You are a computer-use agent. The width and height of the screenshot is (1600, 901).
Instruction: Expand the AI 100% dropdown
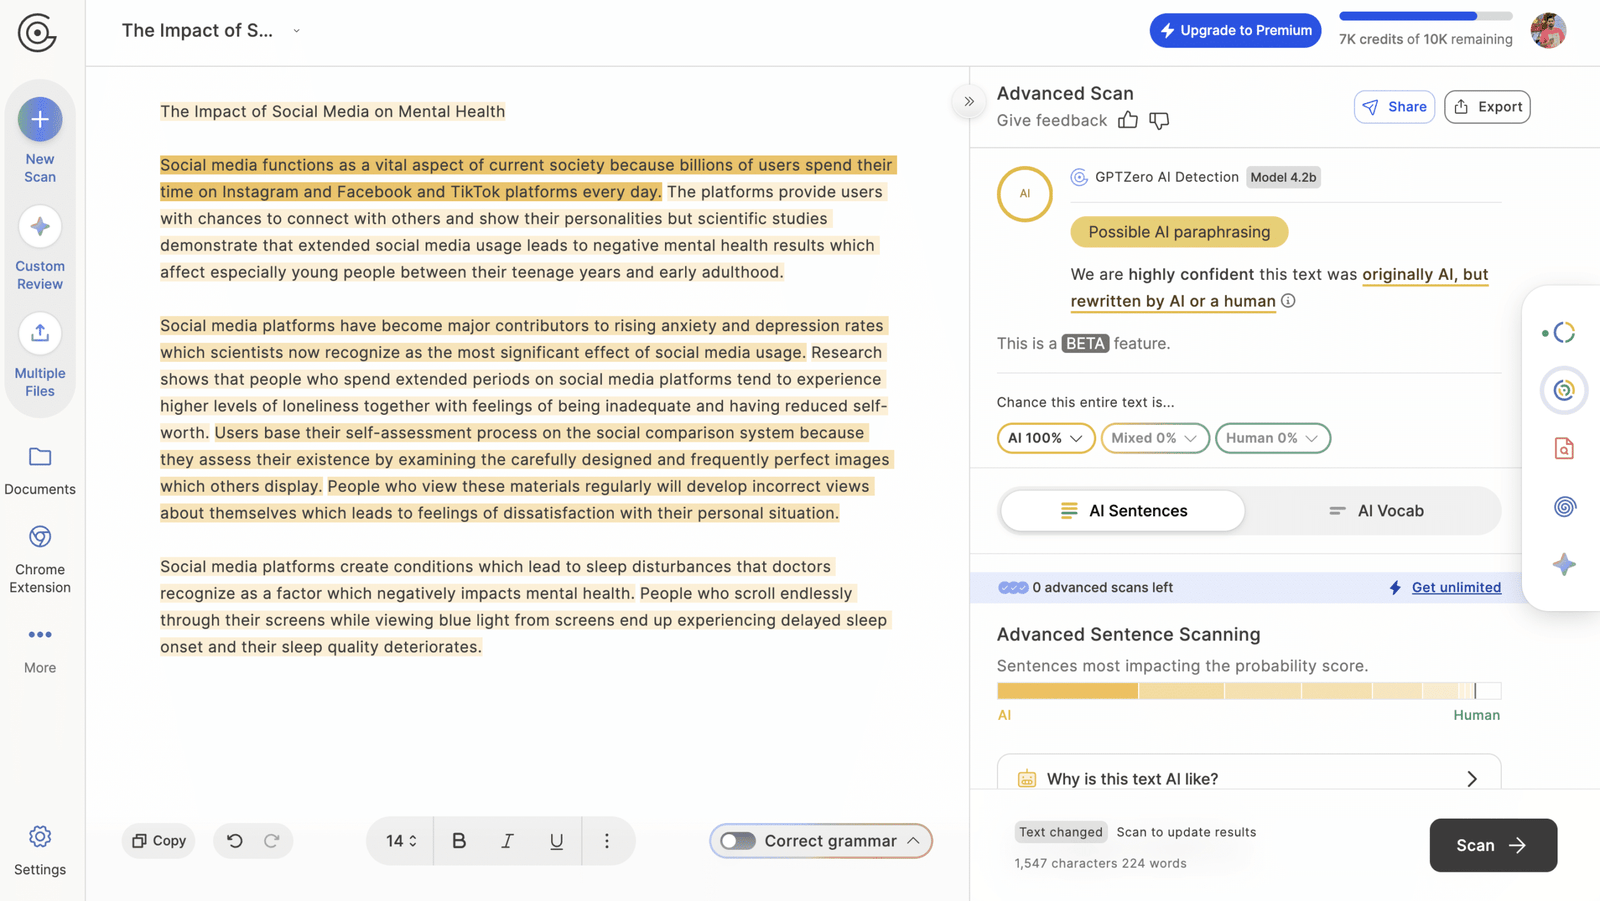pos(1045,438)
